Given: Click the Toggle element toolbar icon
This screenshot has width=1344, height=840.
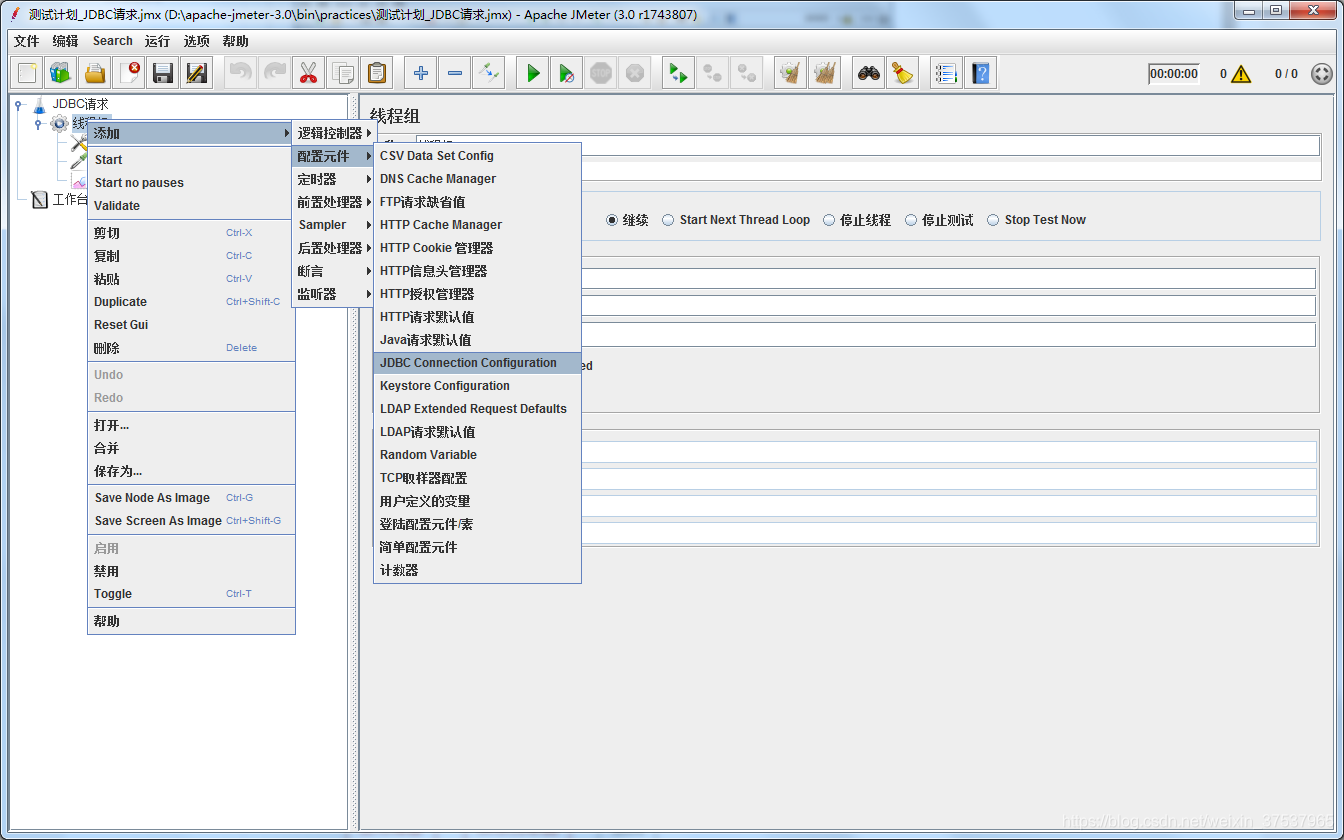Looking at the screenshot, I should click(x=488, y=73).
